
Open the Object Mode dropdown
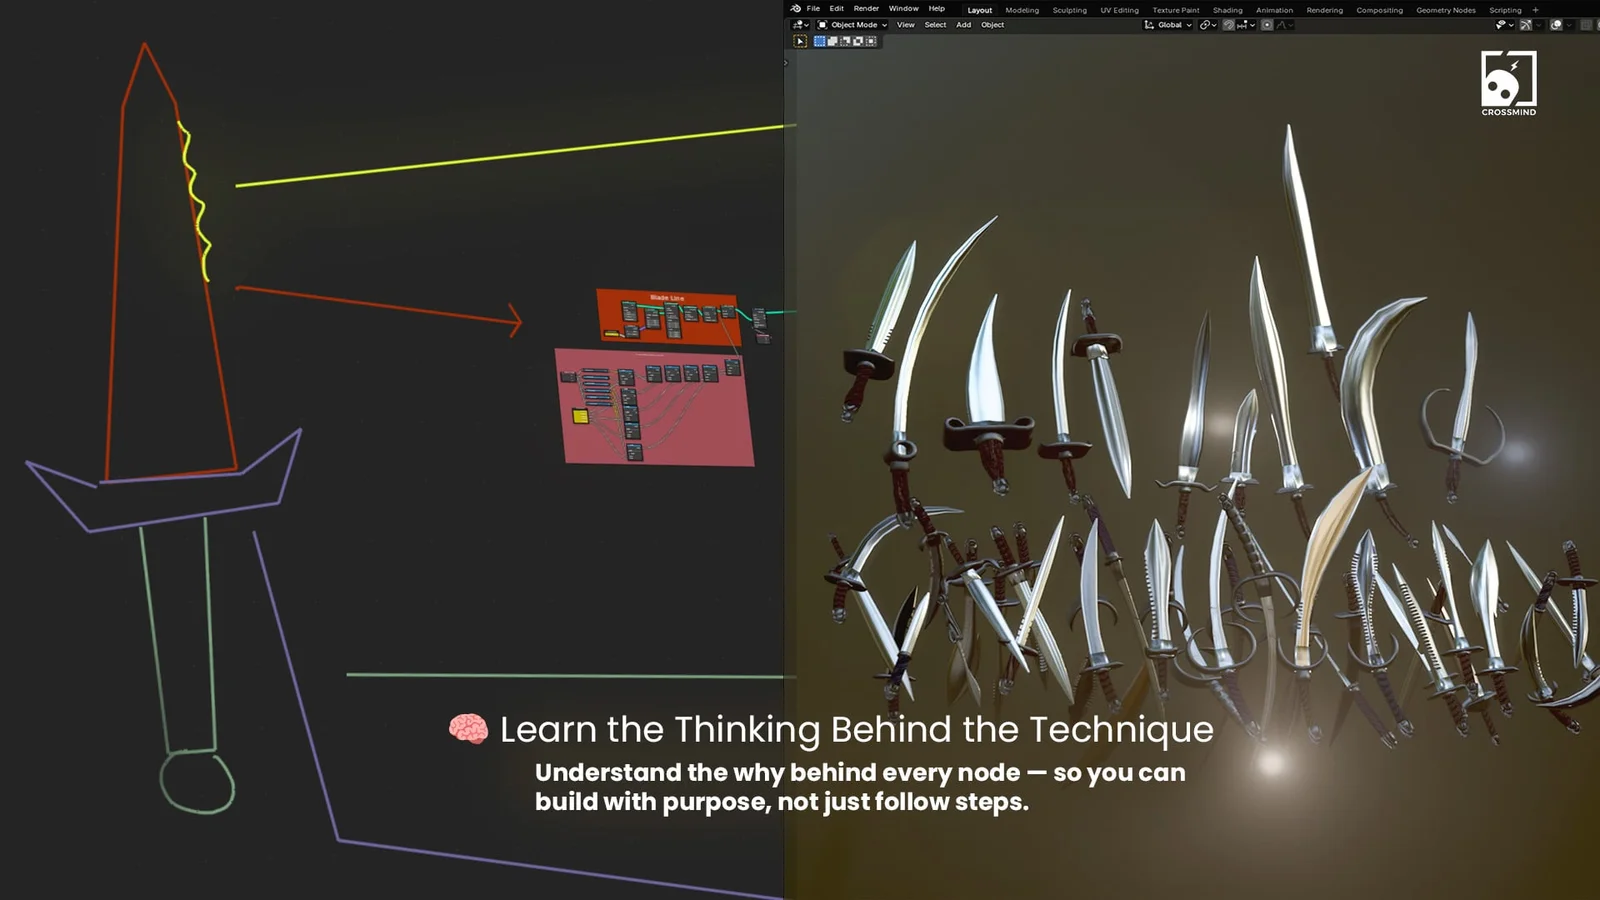click(x=855, y=24)
